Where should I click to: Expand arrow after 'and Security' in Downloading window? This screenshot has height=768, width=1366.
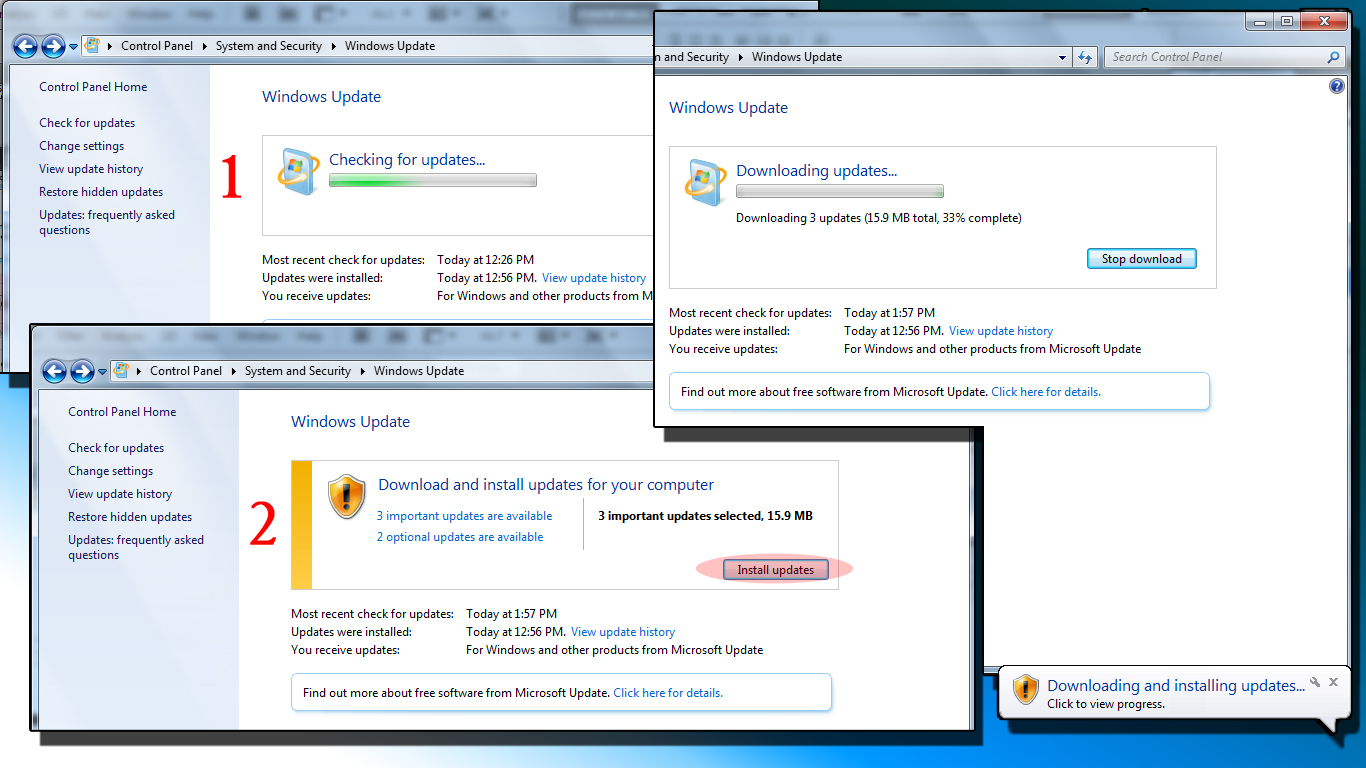tap(741, 57)
